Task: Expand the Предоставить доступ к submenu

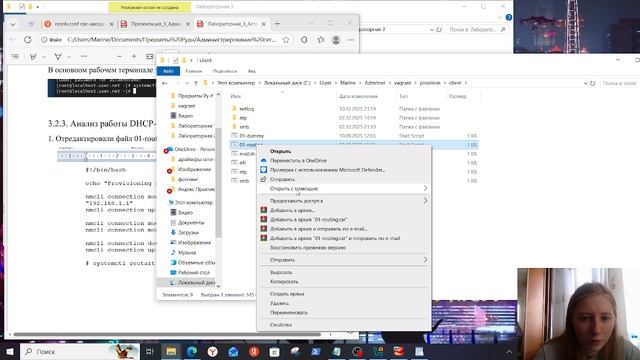Action: [425, 201]
